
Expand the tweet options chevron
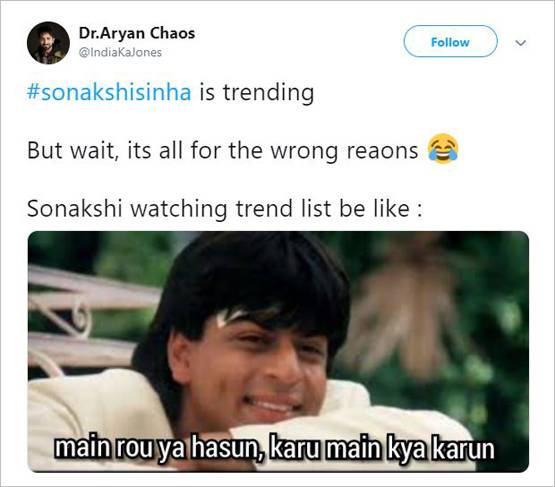pos(520,43)
